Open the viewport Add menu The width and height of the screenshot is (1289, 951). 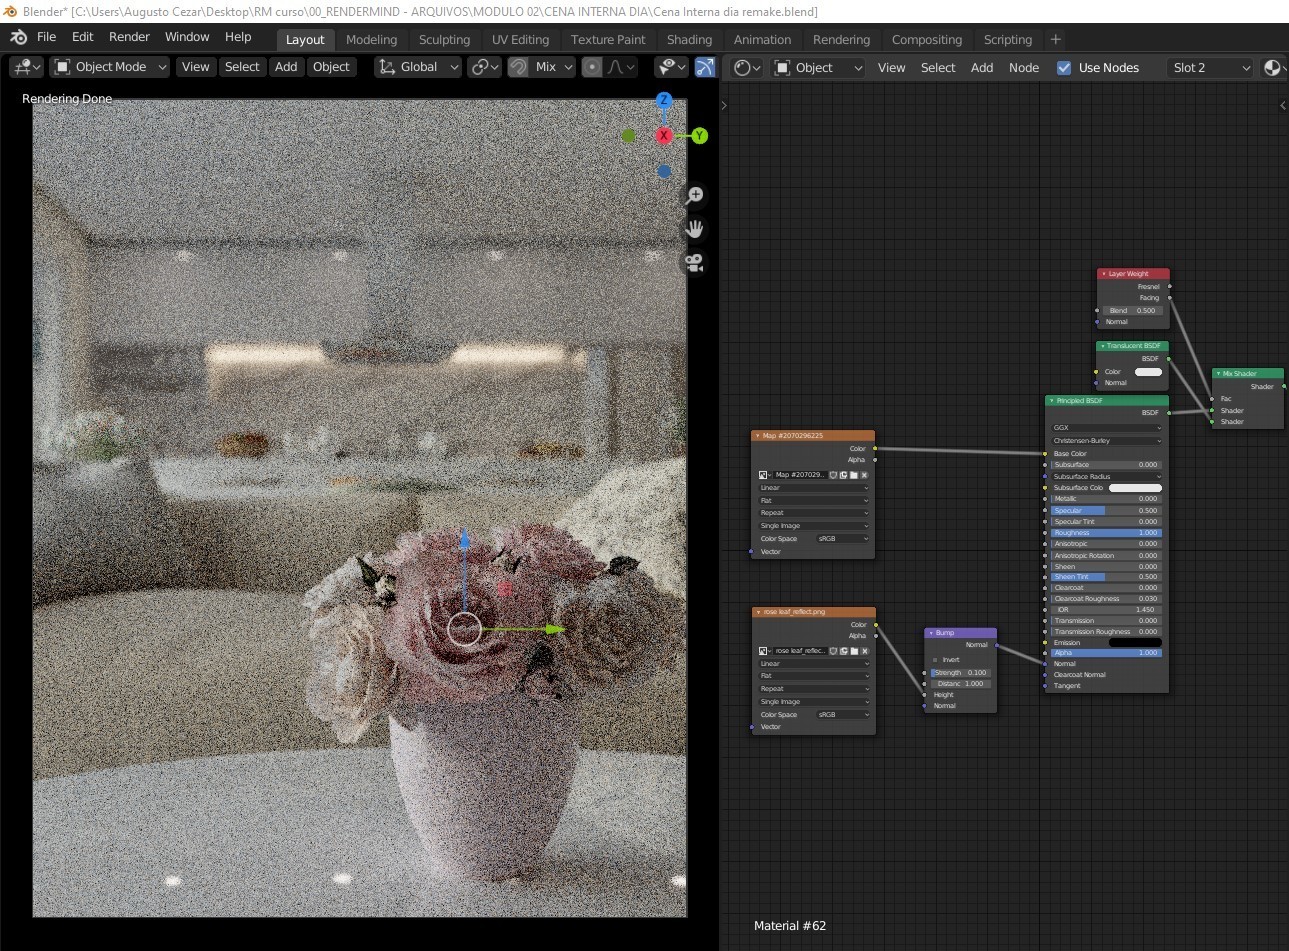click(x=286, y=67)
